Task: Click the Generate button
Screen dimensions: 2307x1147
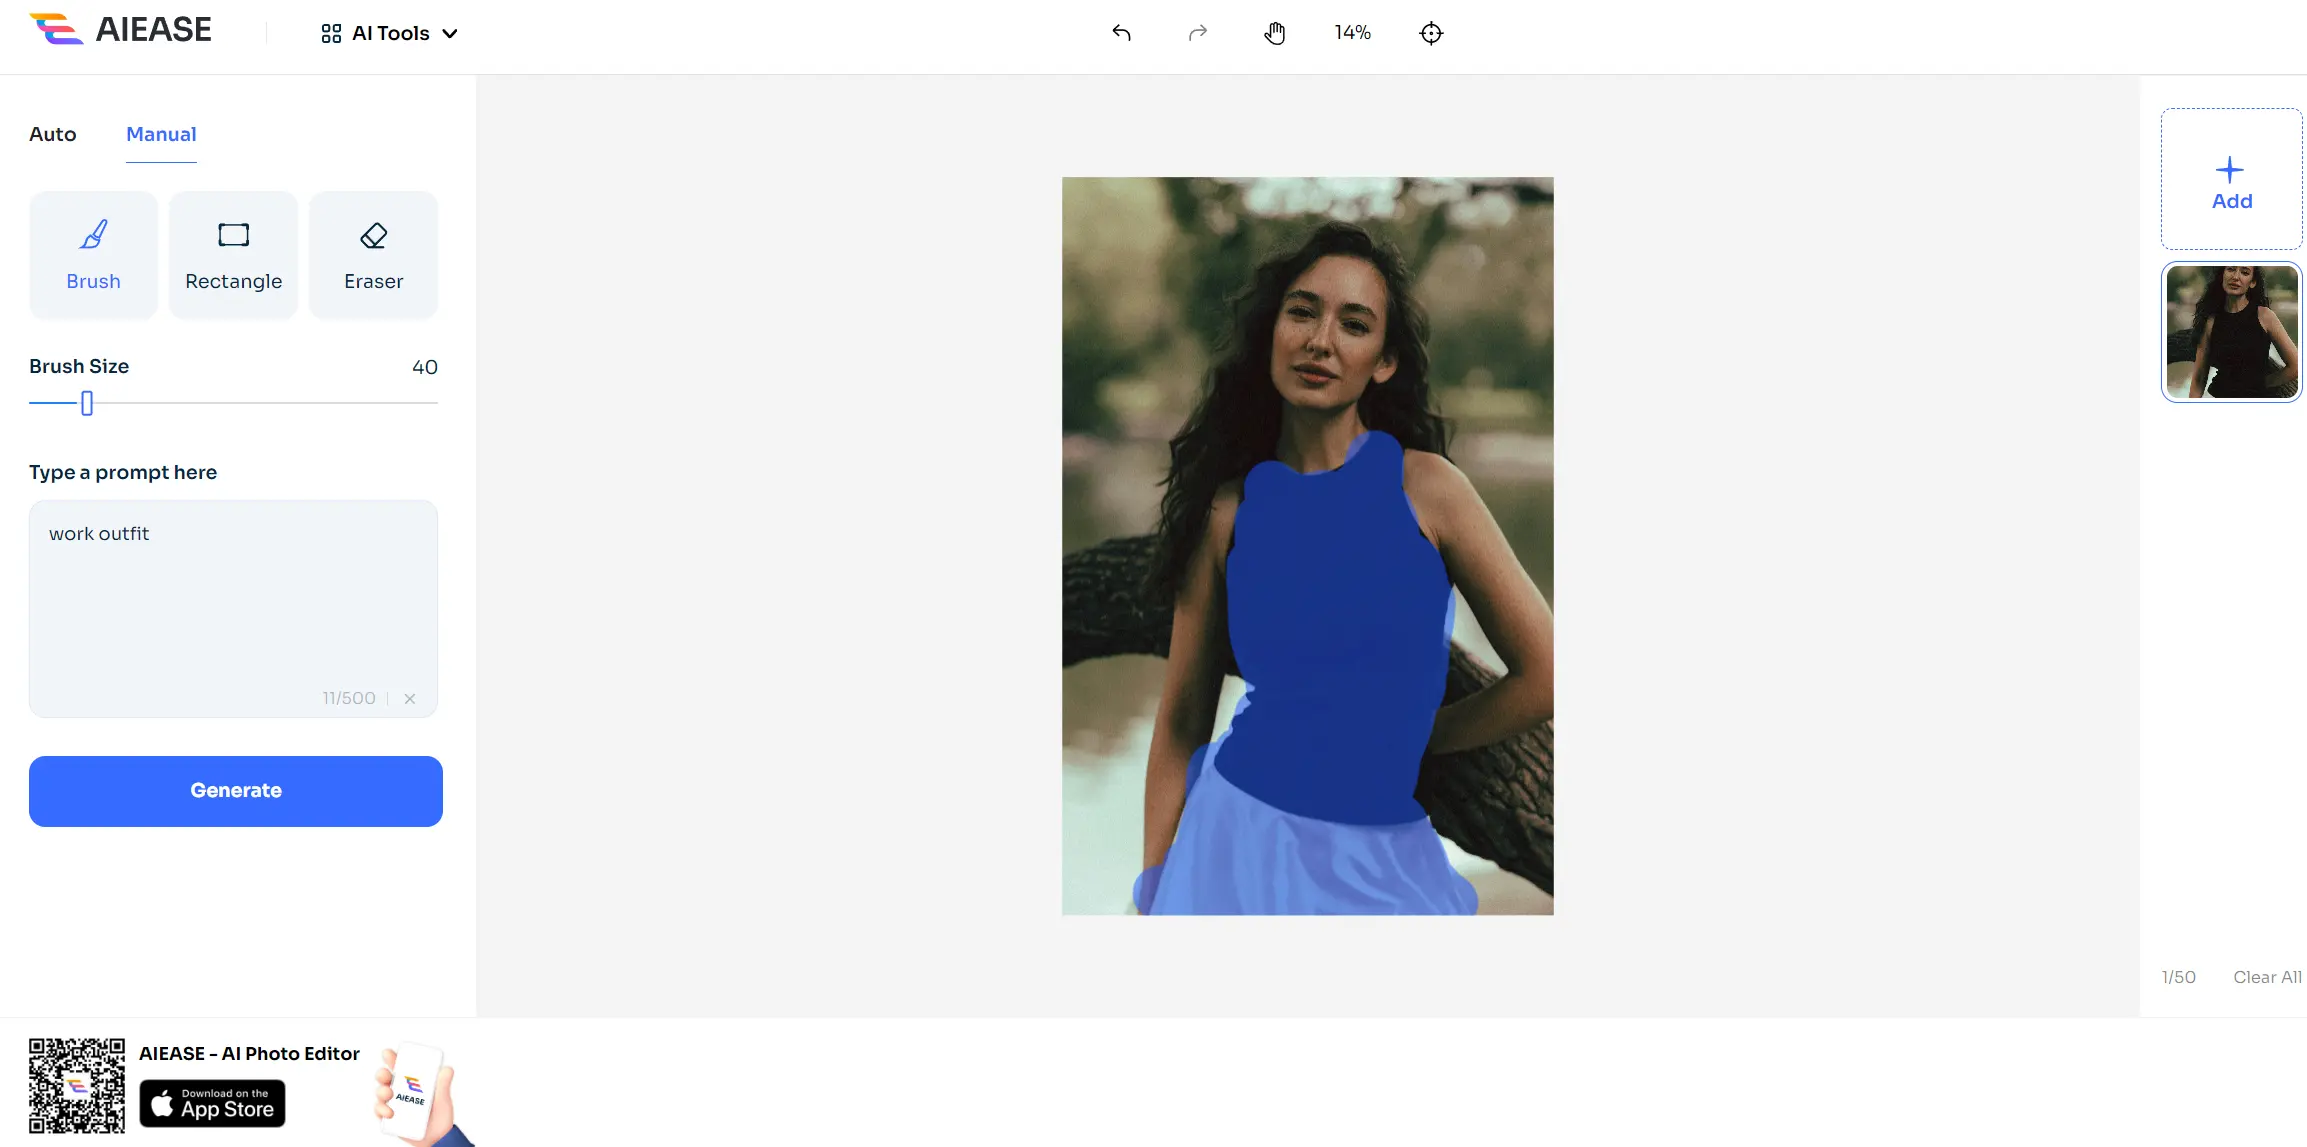Action: pos(236,791)
